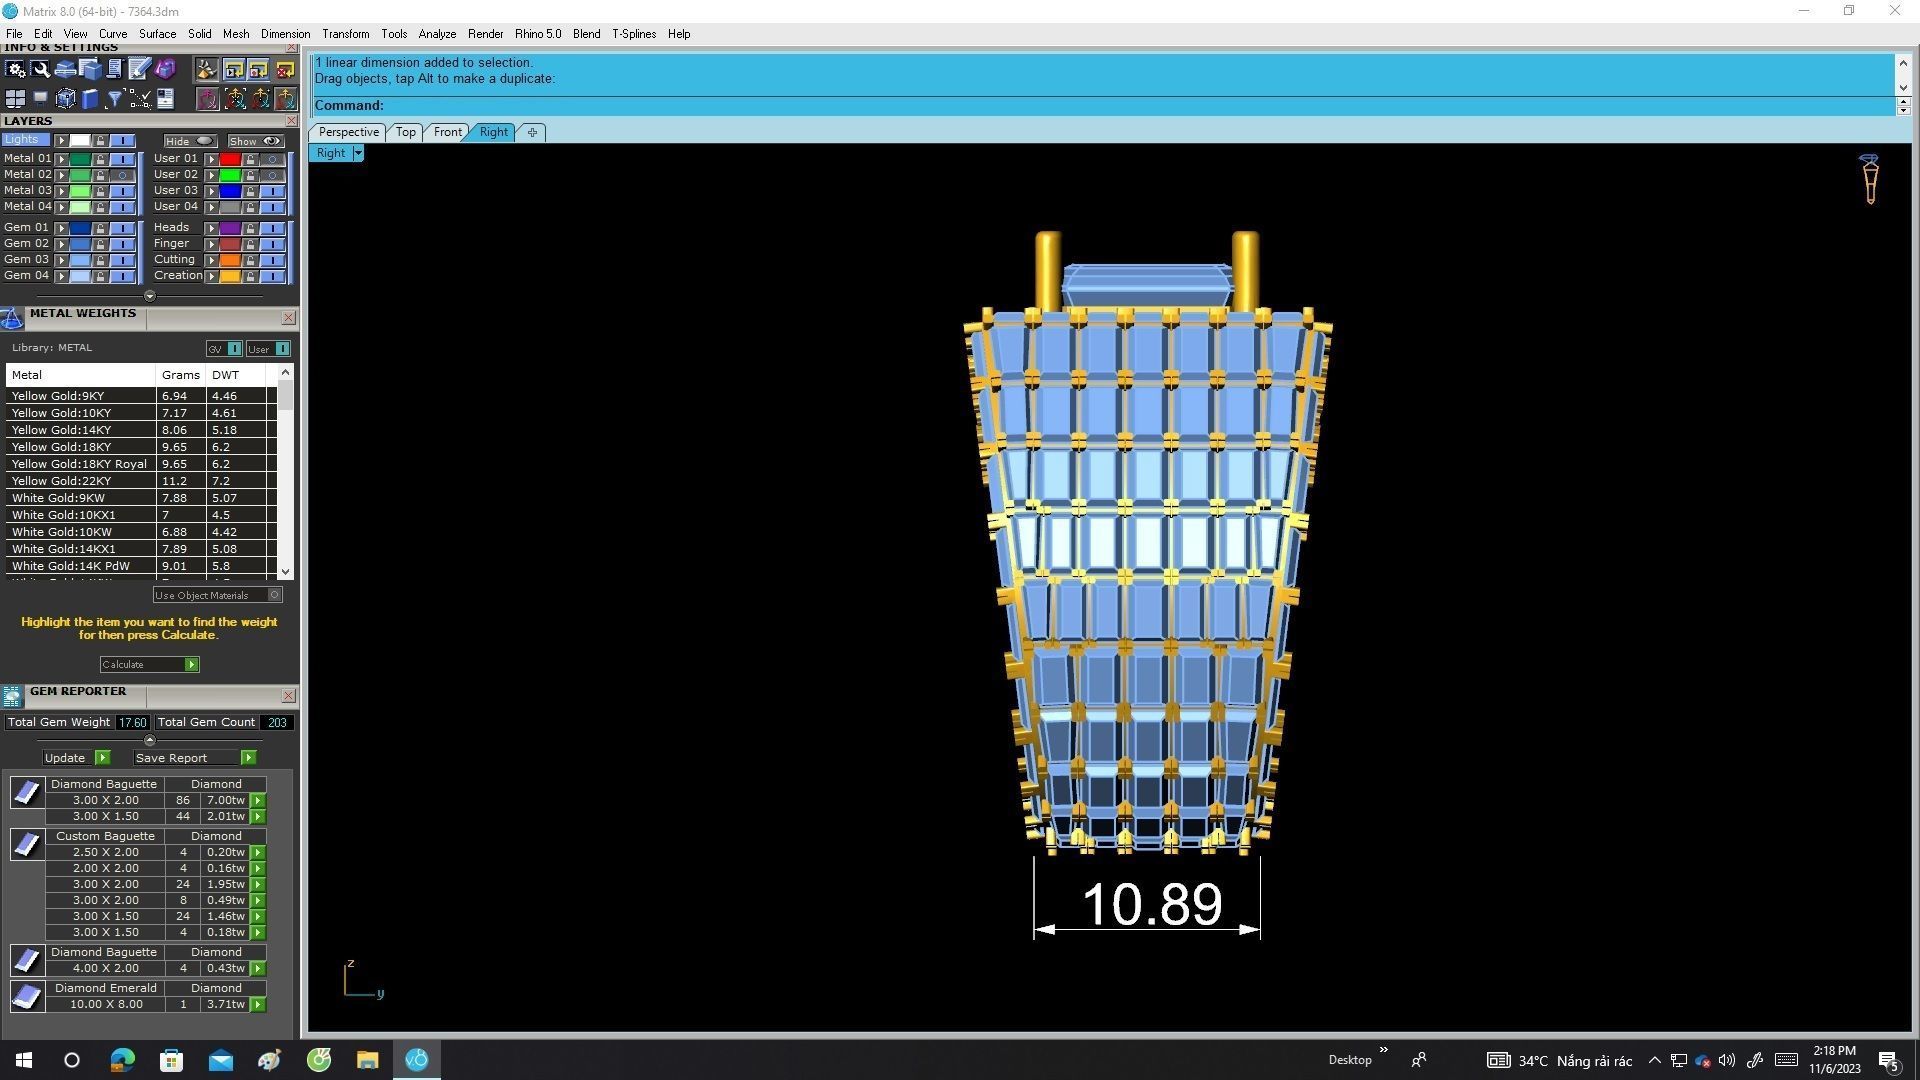Expand layers panel with bottom chevron
The height and width of the screenshot is (1080, 1920).
pyautogui.click(x=150, y=296)
